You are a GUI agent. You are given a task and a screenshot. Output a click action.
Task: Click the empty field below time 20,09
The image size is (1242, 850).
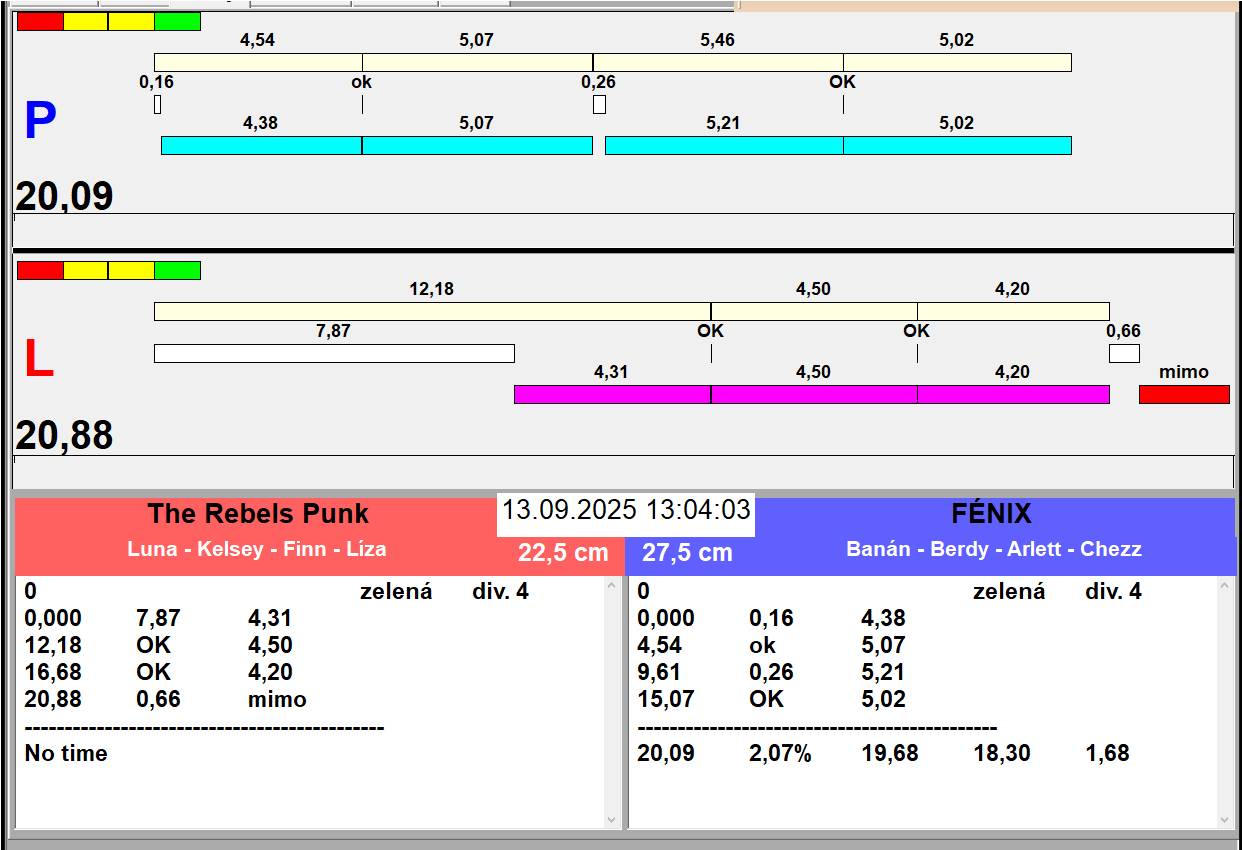pos(623,230)
